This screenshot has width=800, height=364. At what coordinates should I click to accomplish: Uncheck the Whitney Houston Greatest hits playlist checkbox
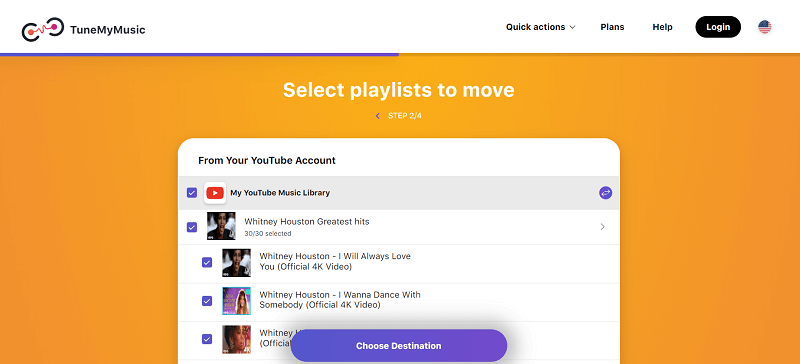click(192, 227)
